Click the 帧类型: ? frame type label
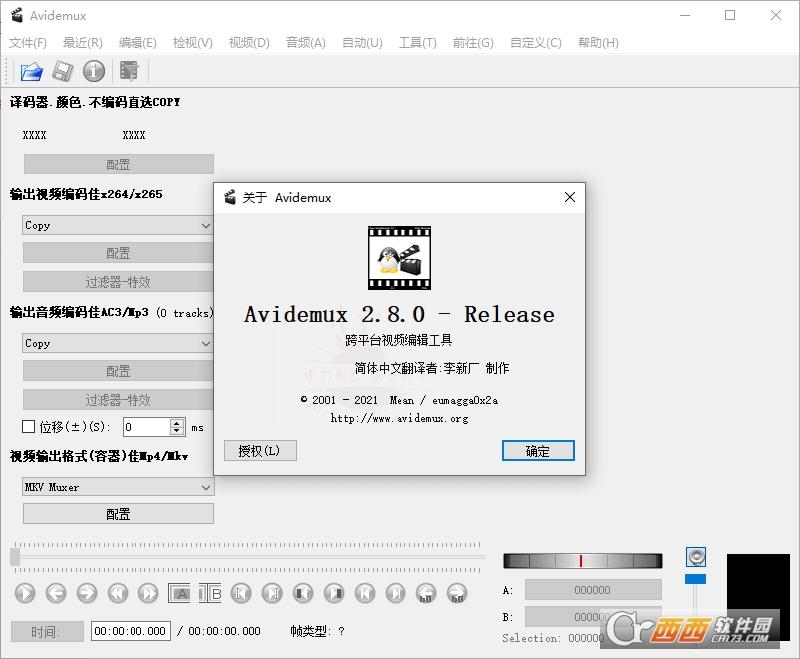The width and height of the screenshot is (800, 659). tap(317, 631)
